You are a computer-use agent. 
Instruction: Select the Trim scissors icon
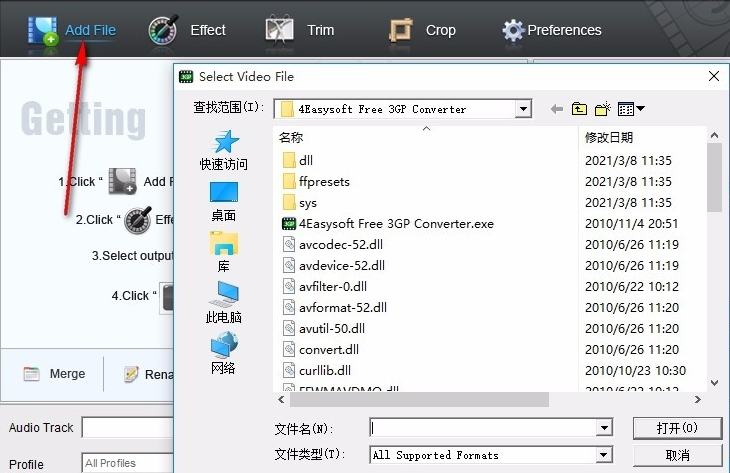tap(279, 30)
